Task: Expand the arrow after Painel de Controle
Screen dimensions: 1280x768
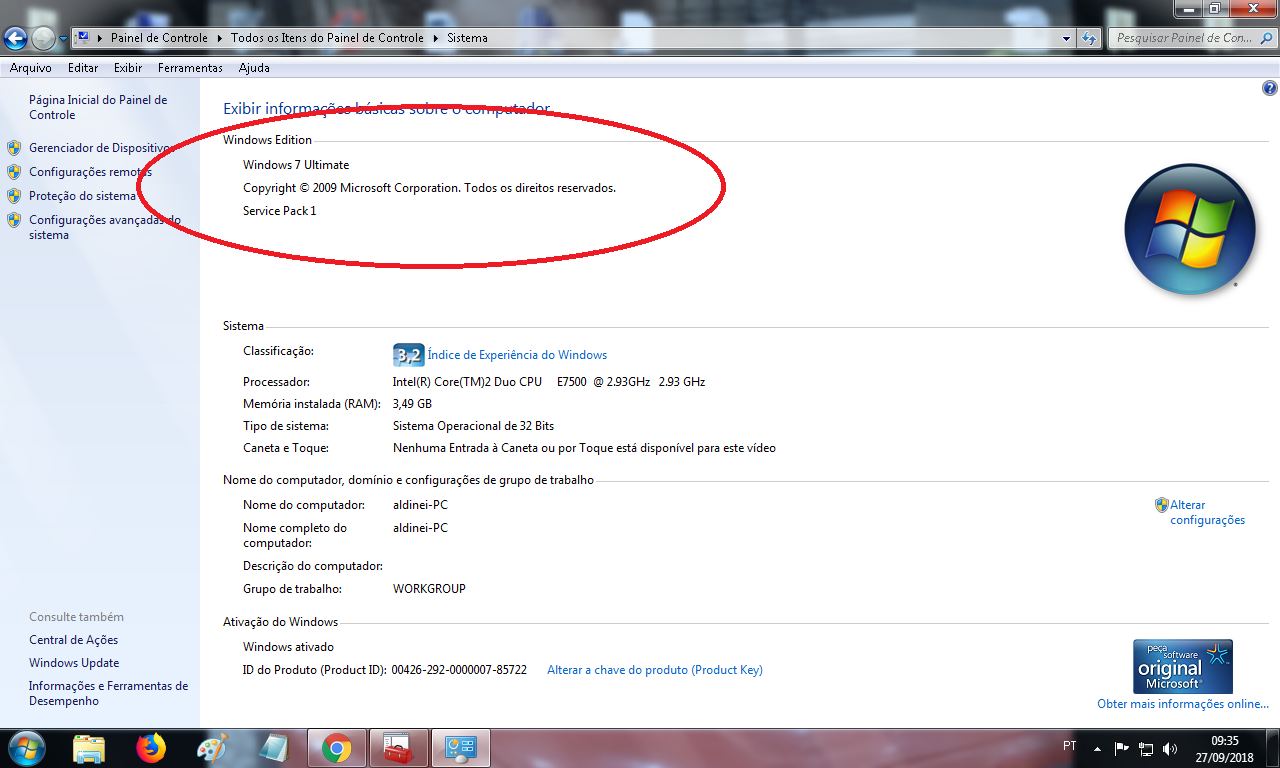Action: (x=218, y=38)
